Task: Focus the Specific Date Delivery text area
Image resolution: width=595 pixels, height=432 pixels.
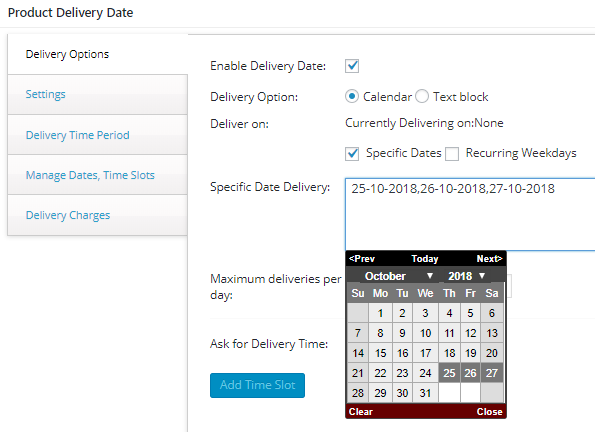Action: coord(470,214)
